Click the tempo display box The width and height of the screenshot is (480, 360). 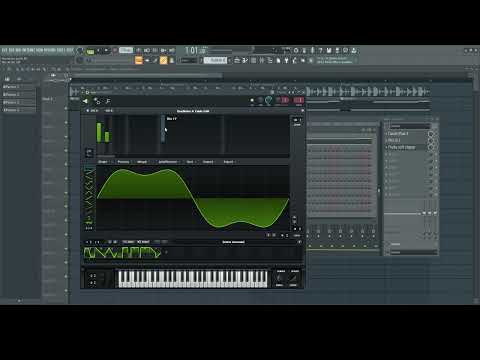(x=126, y=50)
